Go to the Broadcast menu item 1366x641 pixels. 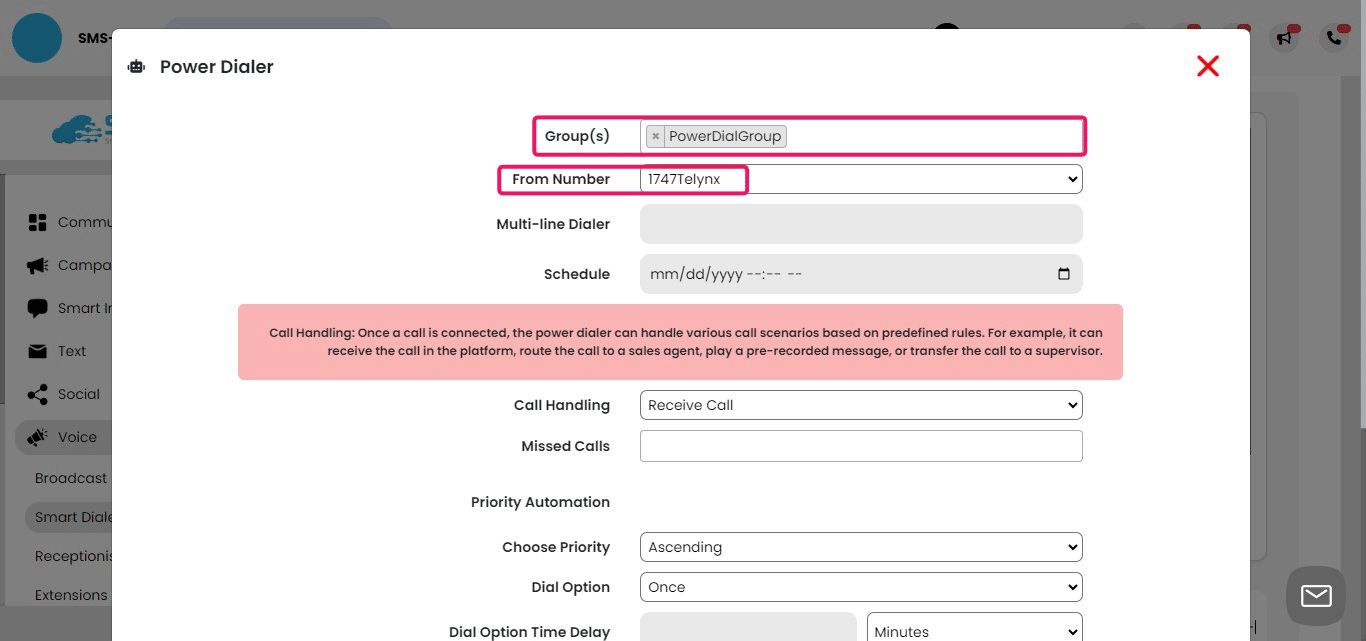[x=71, y=478]
